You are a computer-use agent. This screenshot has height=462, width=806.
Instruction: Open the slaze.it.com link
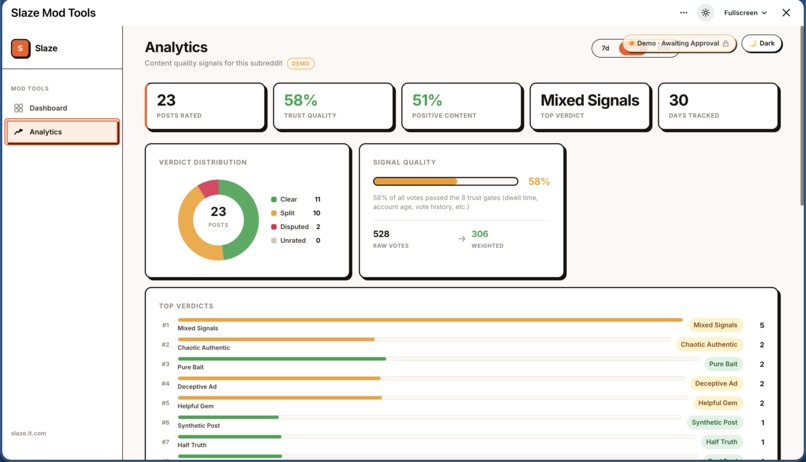tap(28, 433)
